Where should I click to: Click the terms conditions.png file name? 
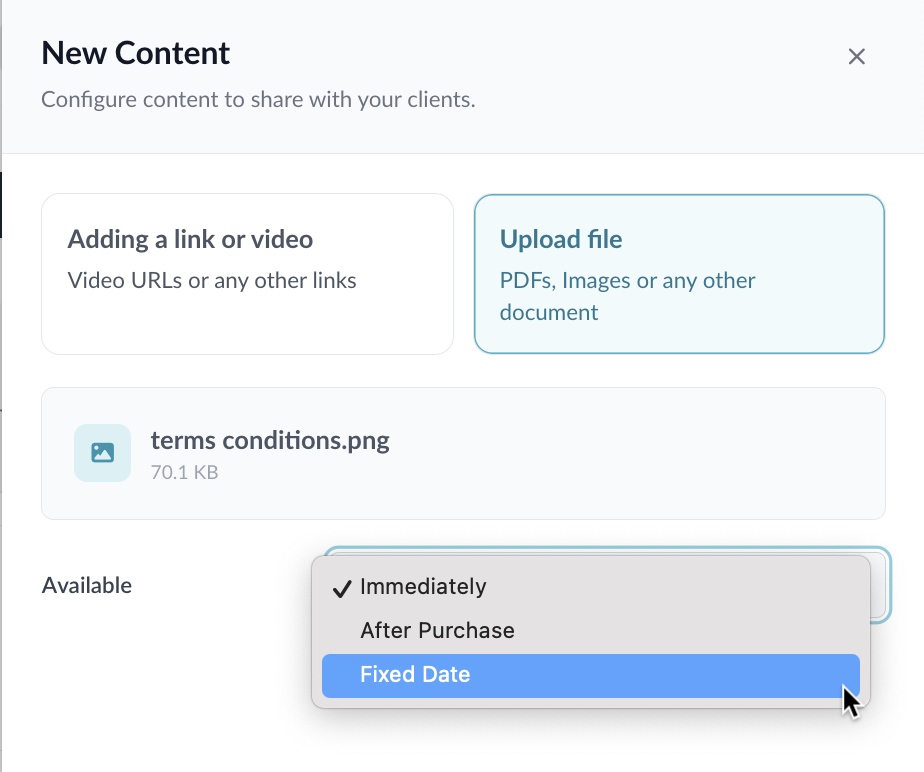pos(270,441)
